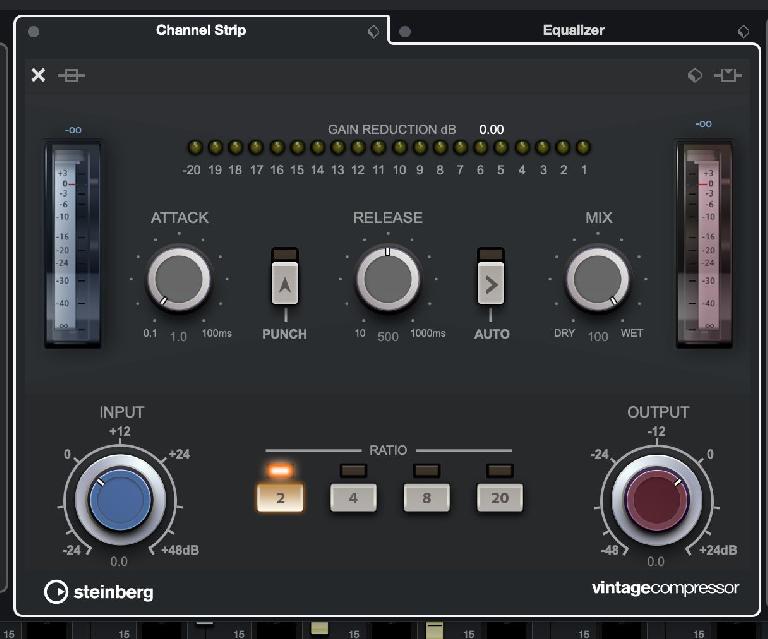Click the sidechain routing icon at top right
This screenshot has height=639, width=768.
[728, 75]
